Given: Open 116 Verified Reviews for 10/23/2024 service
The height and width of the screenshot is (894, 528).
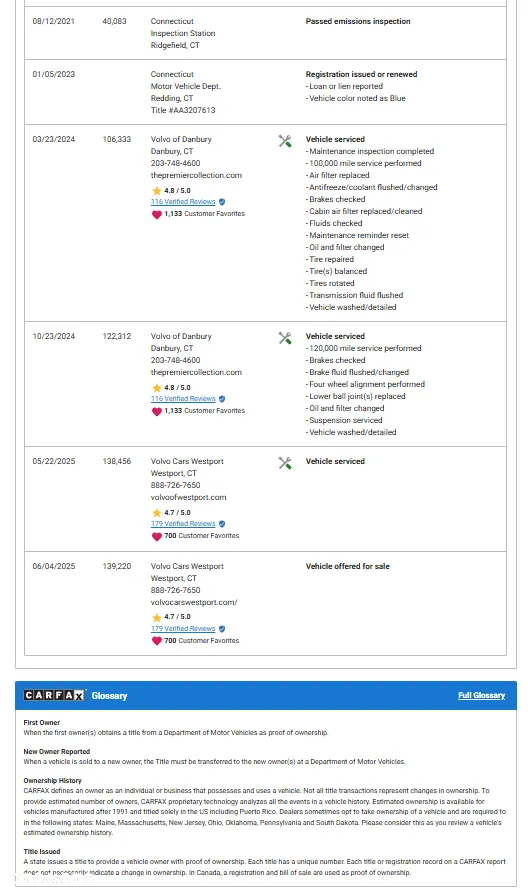Looking at the screenshot, I should pos(183,399).
